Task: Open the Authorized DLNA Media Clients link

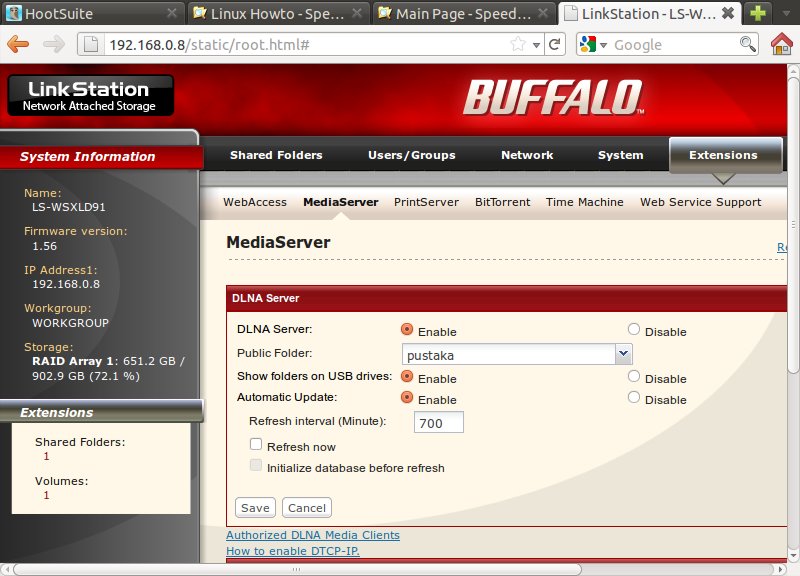Action: click(313, 535)
